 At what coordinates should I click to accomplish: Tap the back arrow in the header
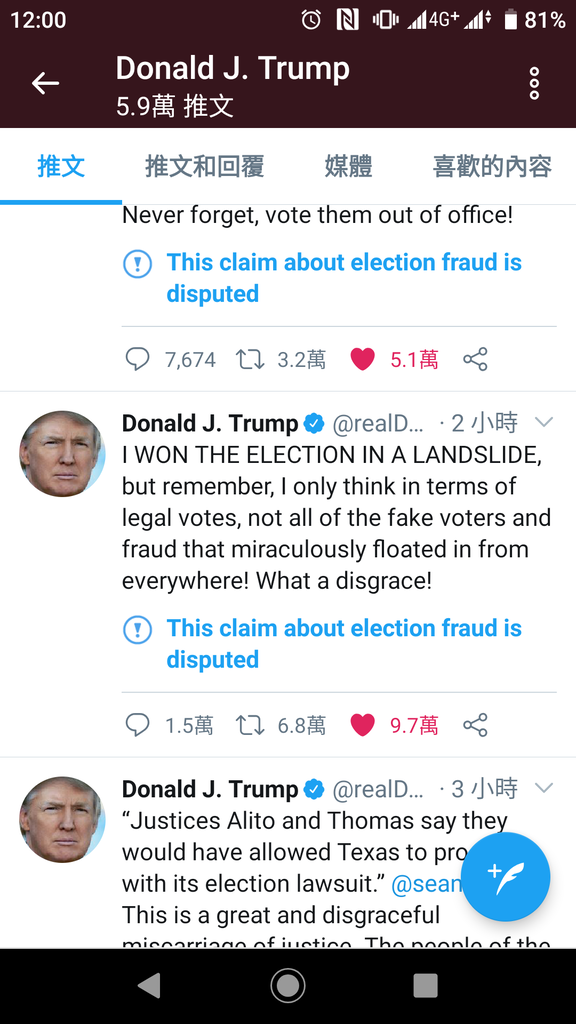pos(46,84)
